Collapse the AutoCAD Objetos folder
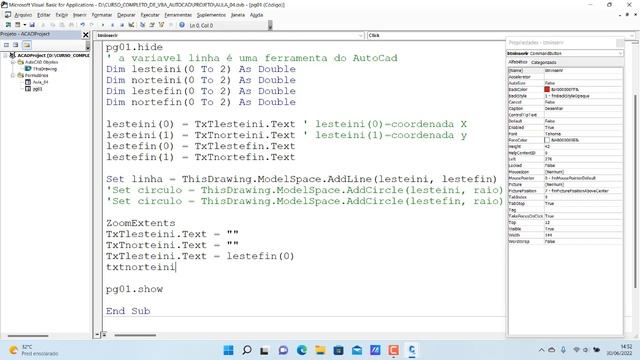This screenshot has height=360, width=640. [x=13, y=62]
